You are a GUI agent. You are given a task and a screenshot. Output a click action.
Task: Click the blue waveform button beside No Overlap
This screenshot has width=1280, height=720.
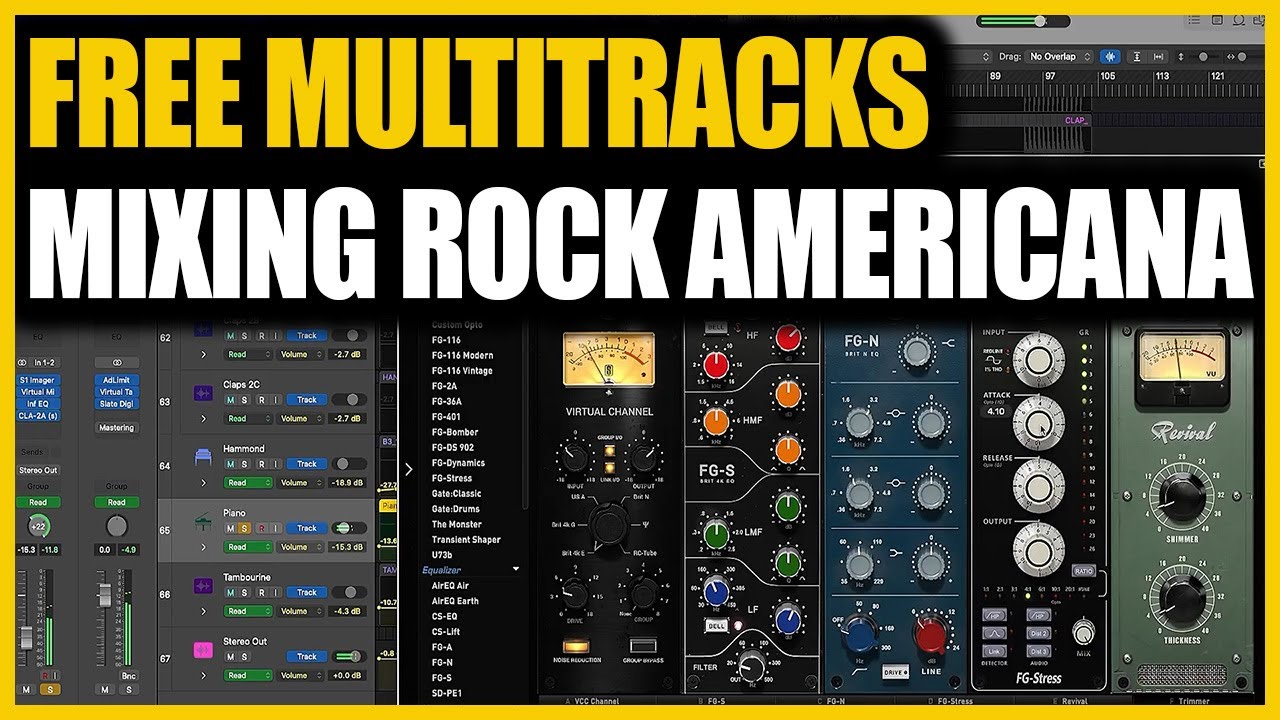pyautogui.click(x=1111, y=56)
